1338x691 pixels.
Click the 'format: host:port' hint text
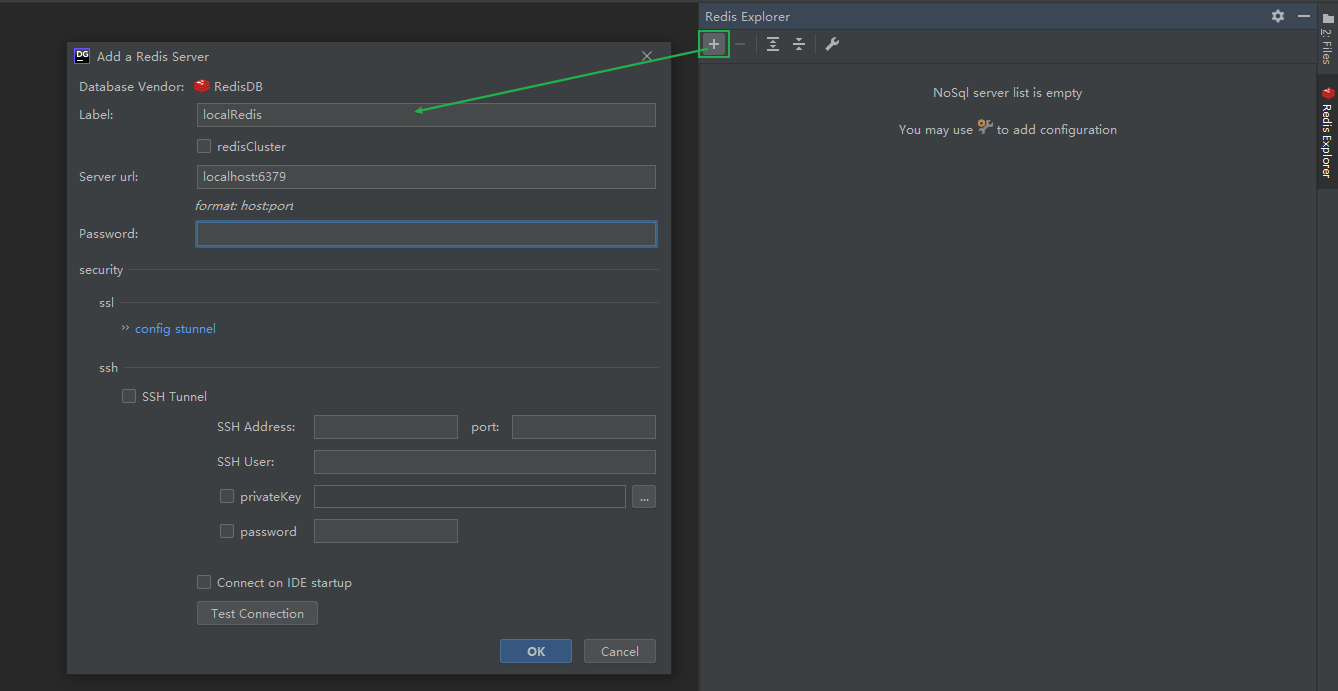click(x=244, y=206)
